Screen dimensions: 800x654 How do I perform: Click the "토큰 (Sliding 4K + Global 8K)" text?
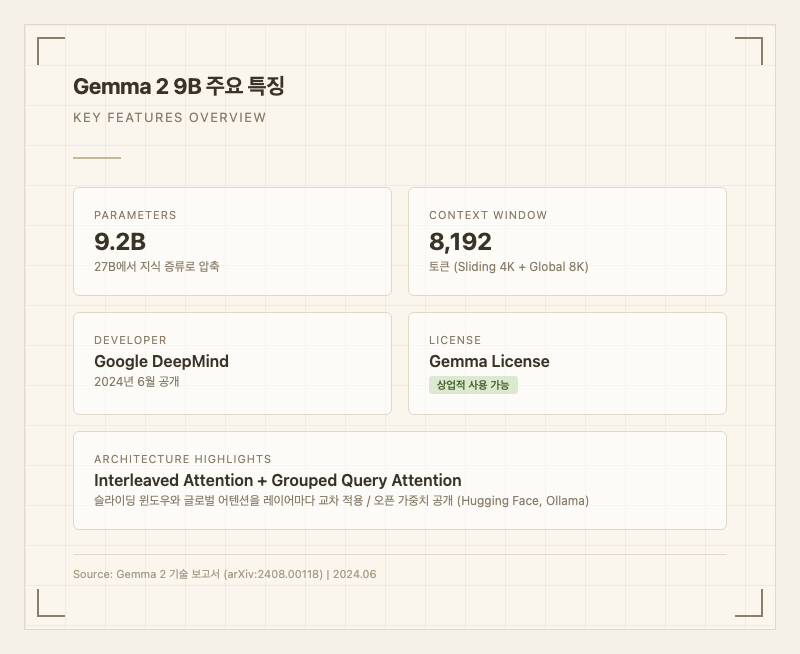(x=508, y=267)
